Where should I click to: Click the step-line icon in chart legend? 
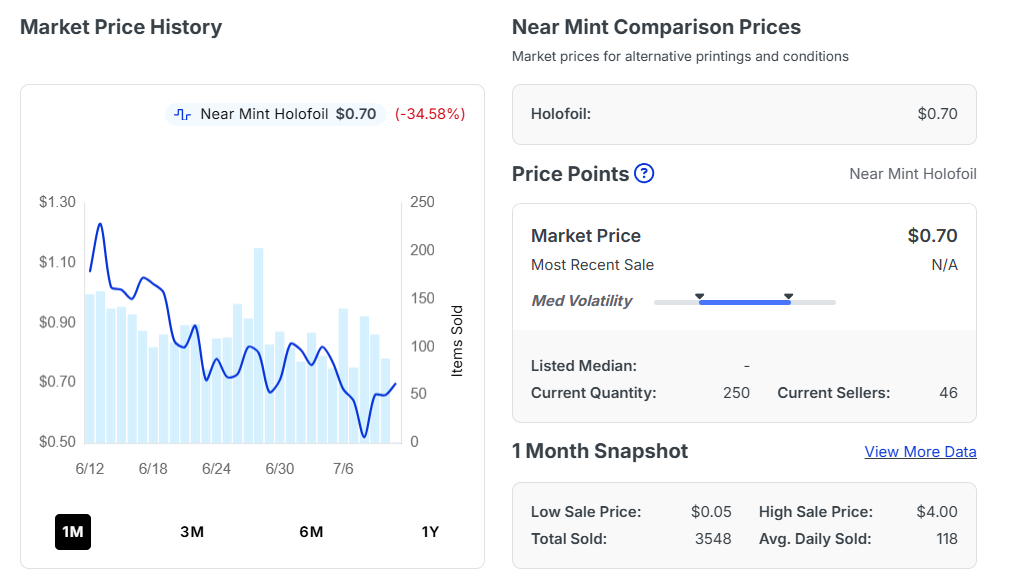point(183,114)
